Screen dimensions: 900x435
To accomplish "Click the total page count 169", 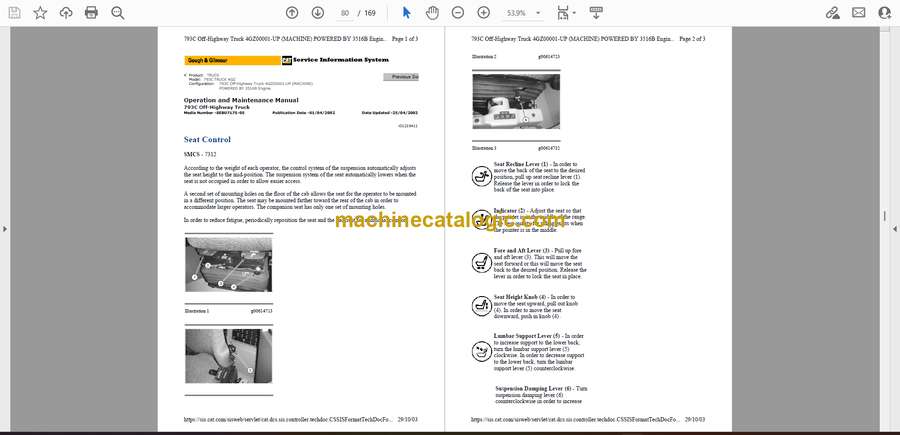I will coord(370,13).
